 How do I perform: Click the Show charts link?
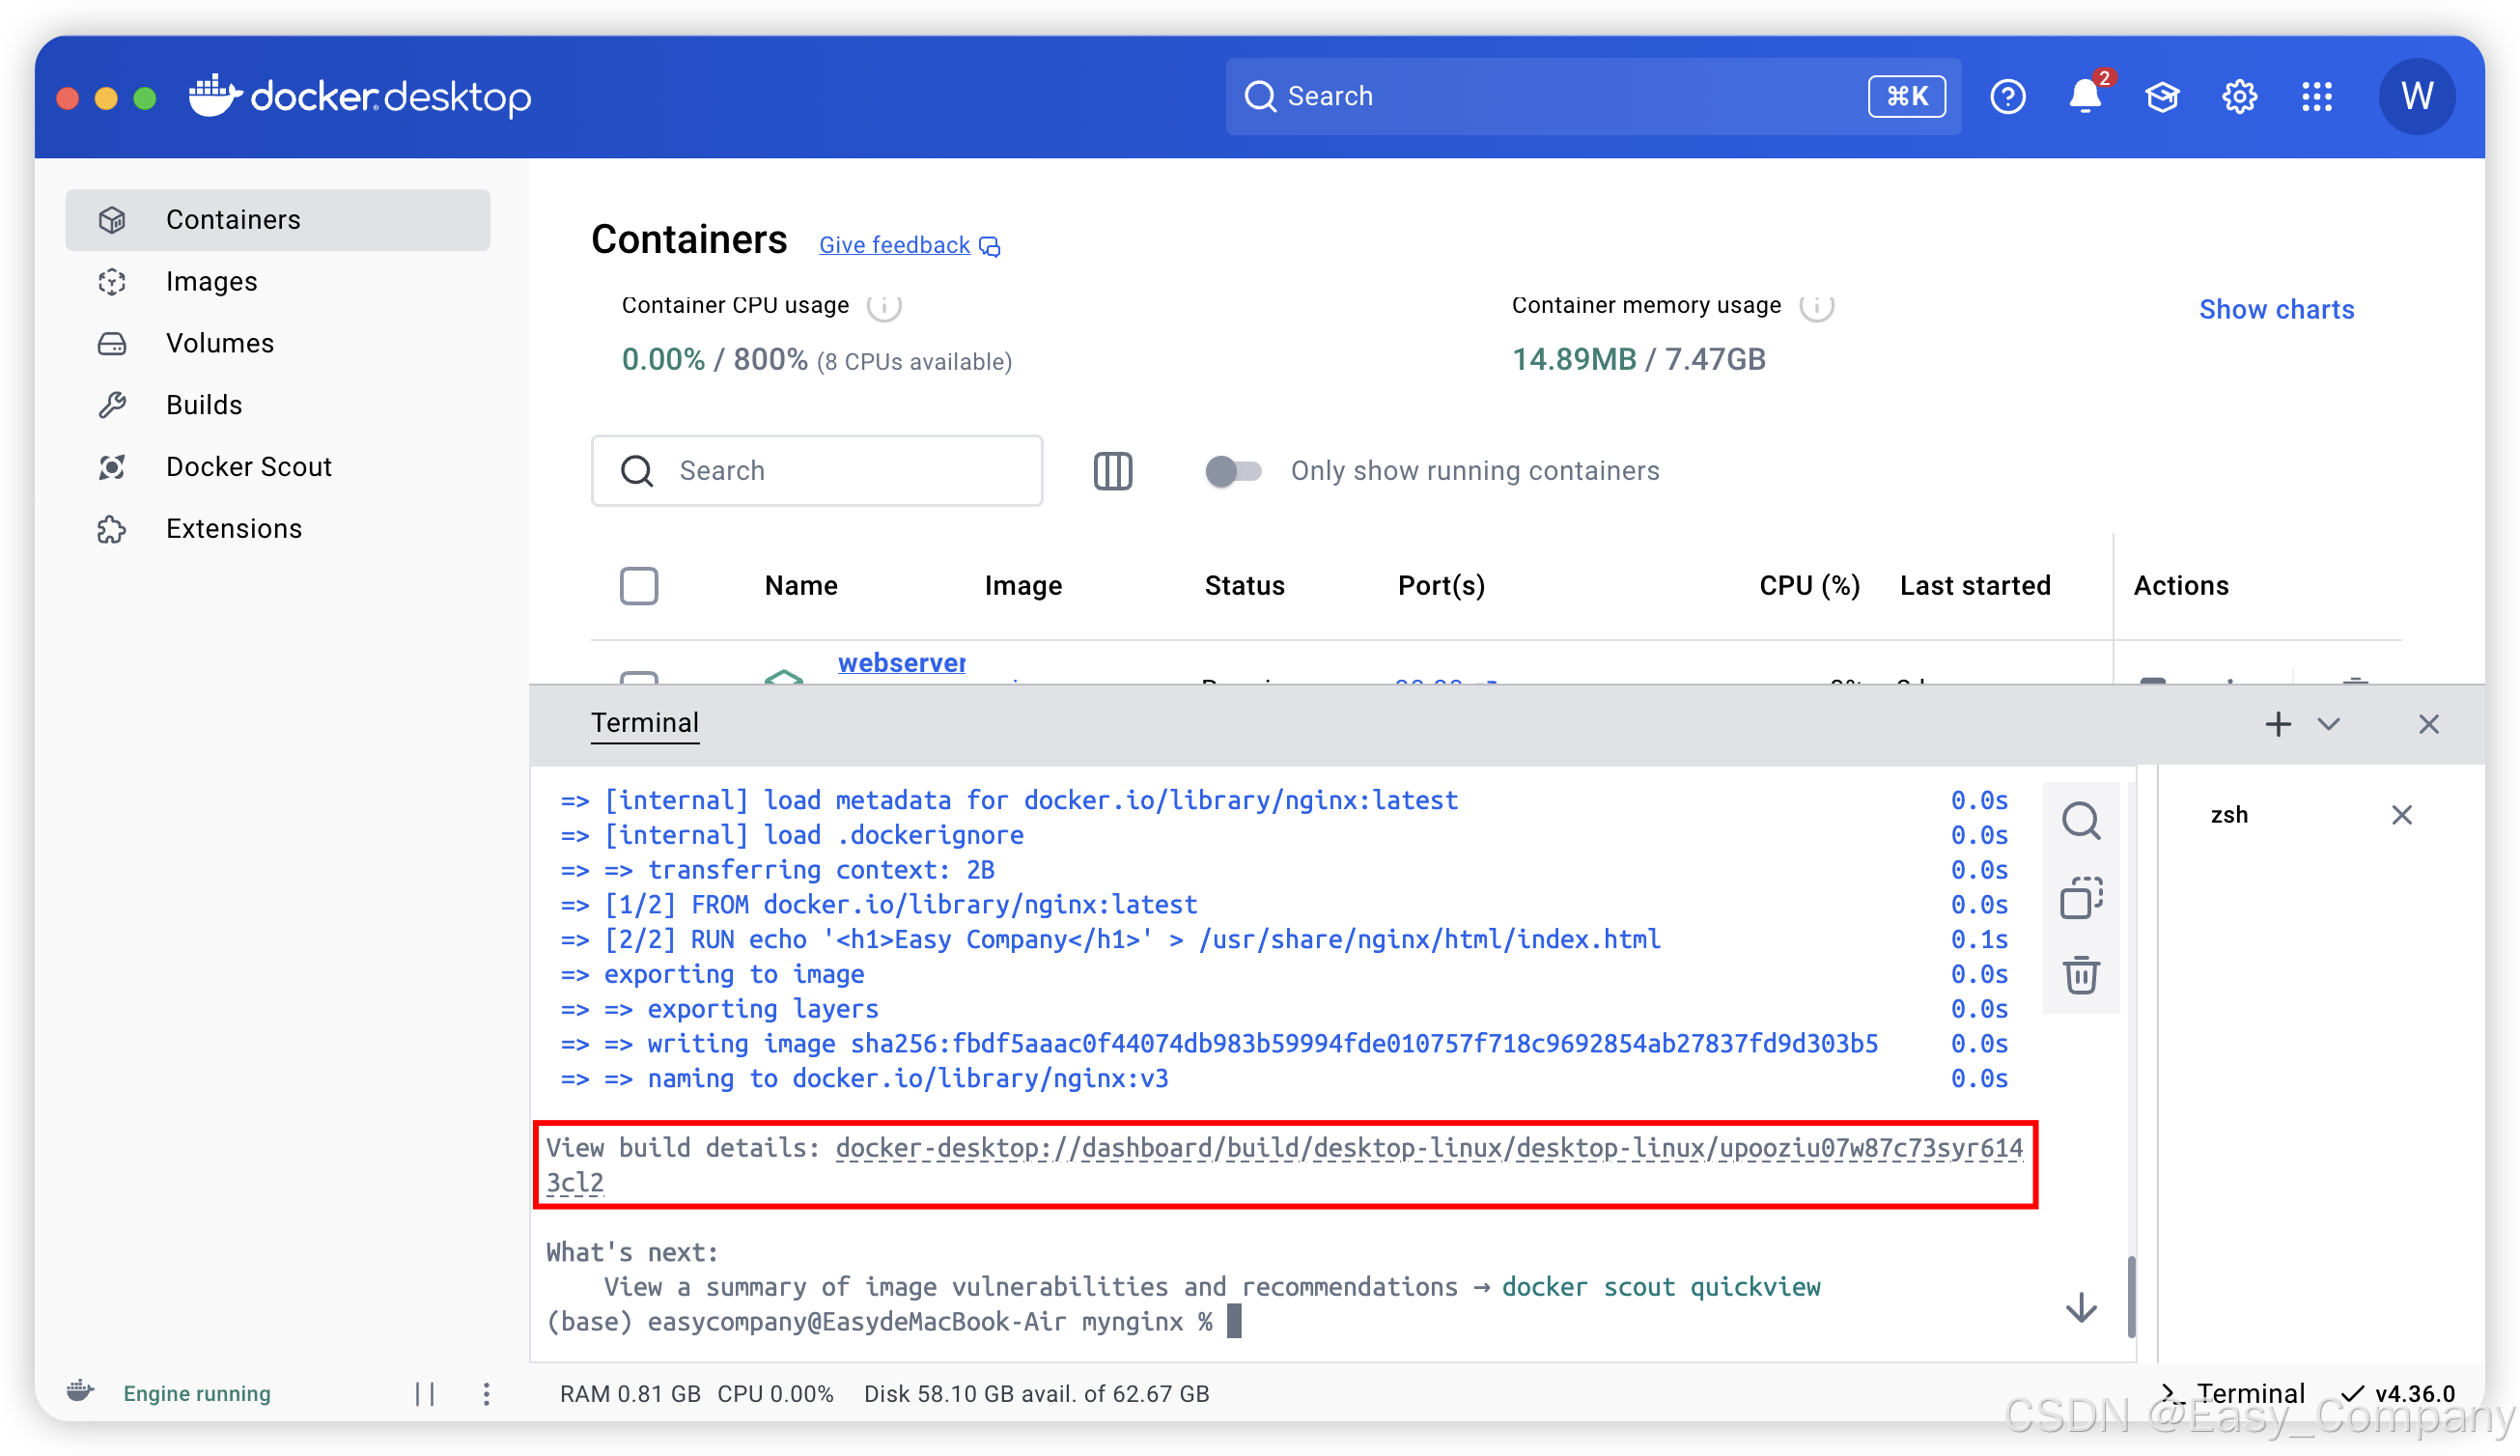coord(2275,310)
